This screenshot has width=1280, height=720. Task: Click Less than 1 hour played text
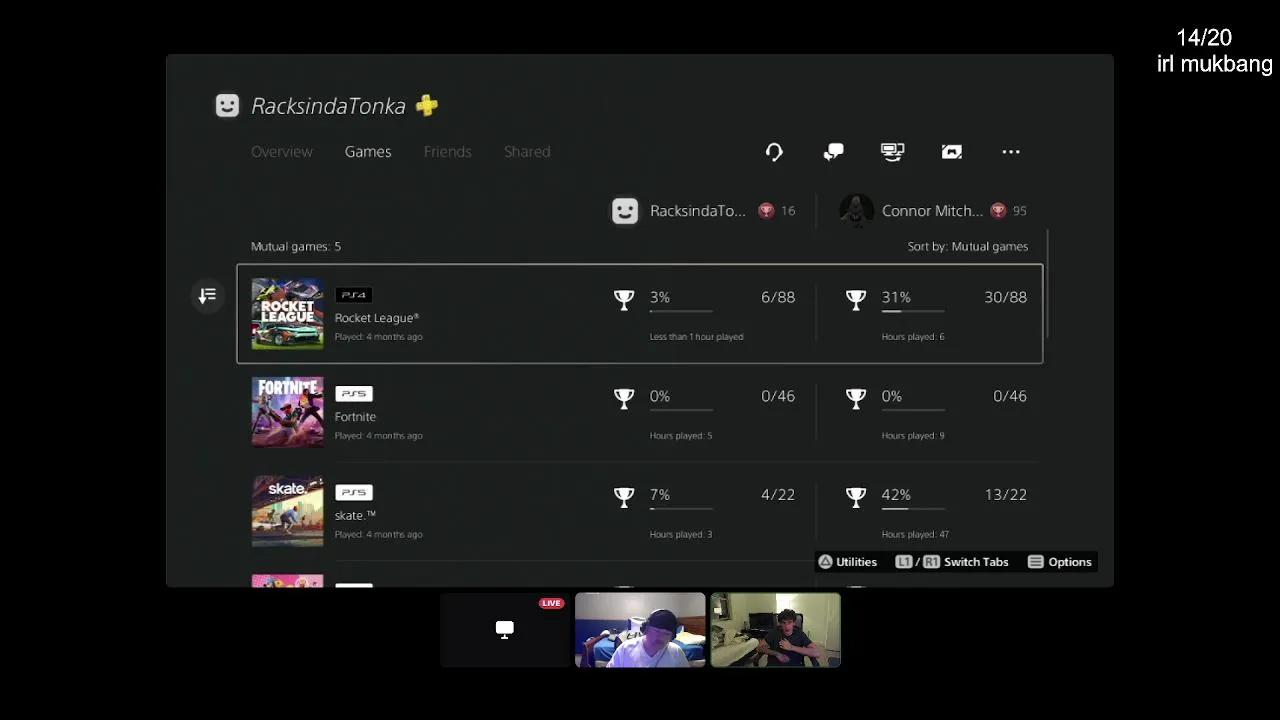[x=696, y=337]
